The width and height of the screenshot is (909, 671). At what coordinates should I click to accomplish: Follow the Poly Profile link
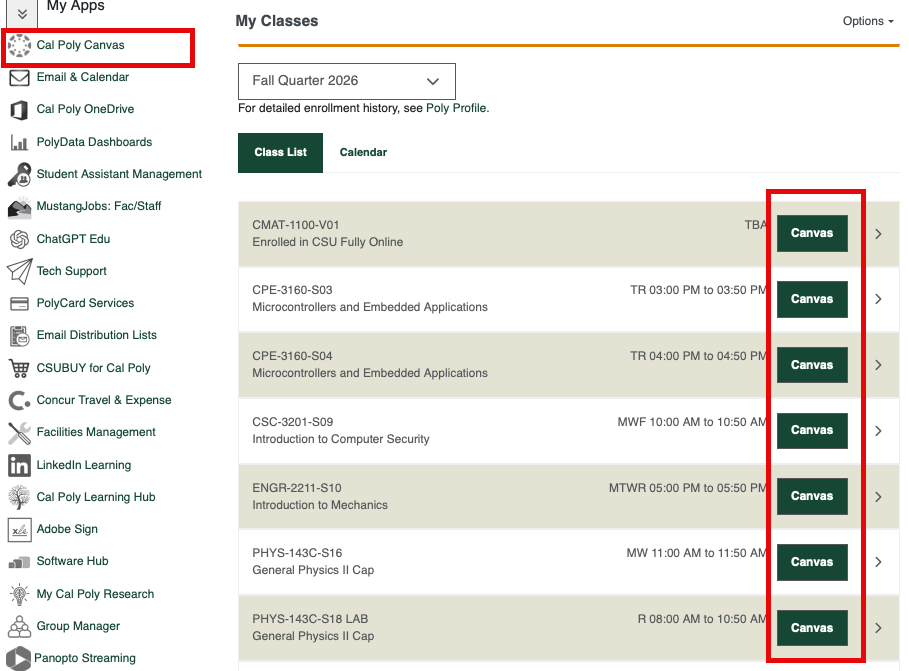[x=456, y=108]
